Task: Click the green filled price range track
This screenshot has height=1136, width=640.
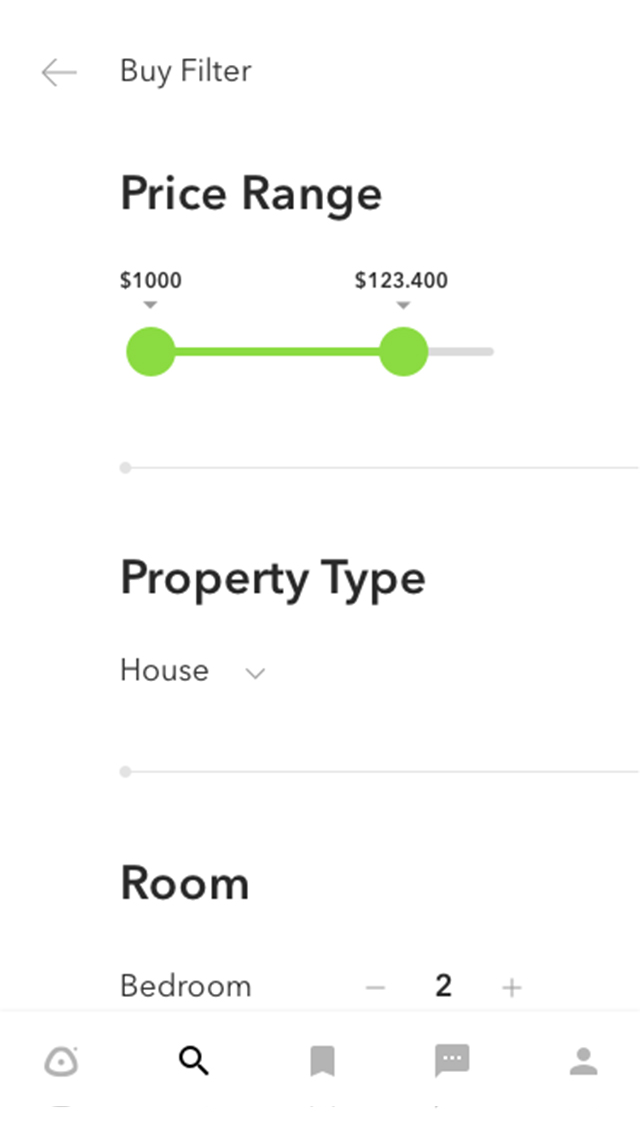Action: (x=277, y=351)
